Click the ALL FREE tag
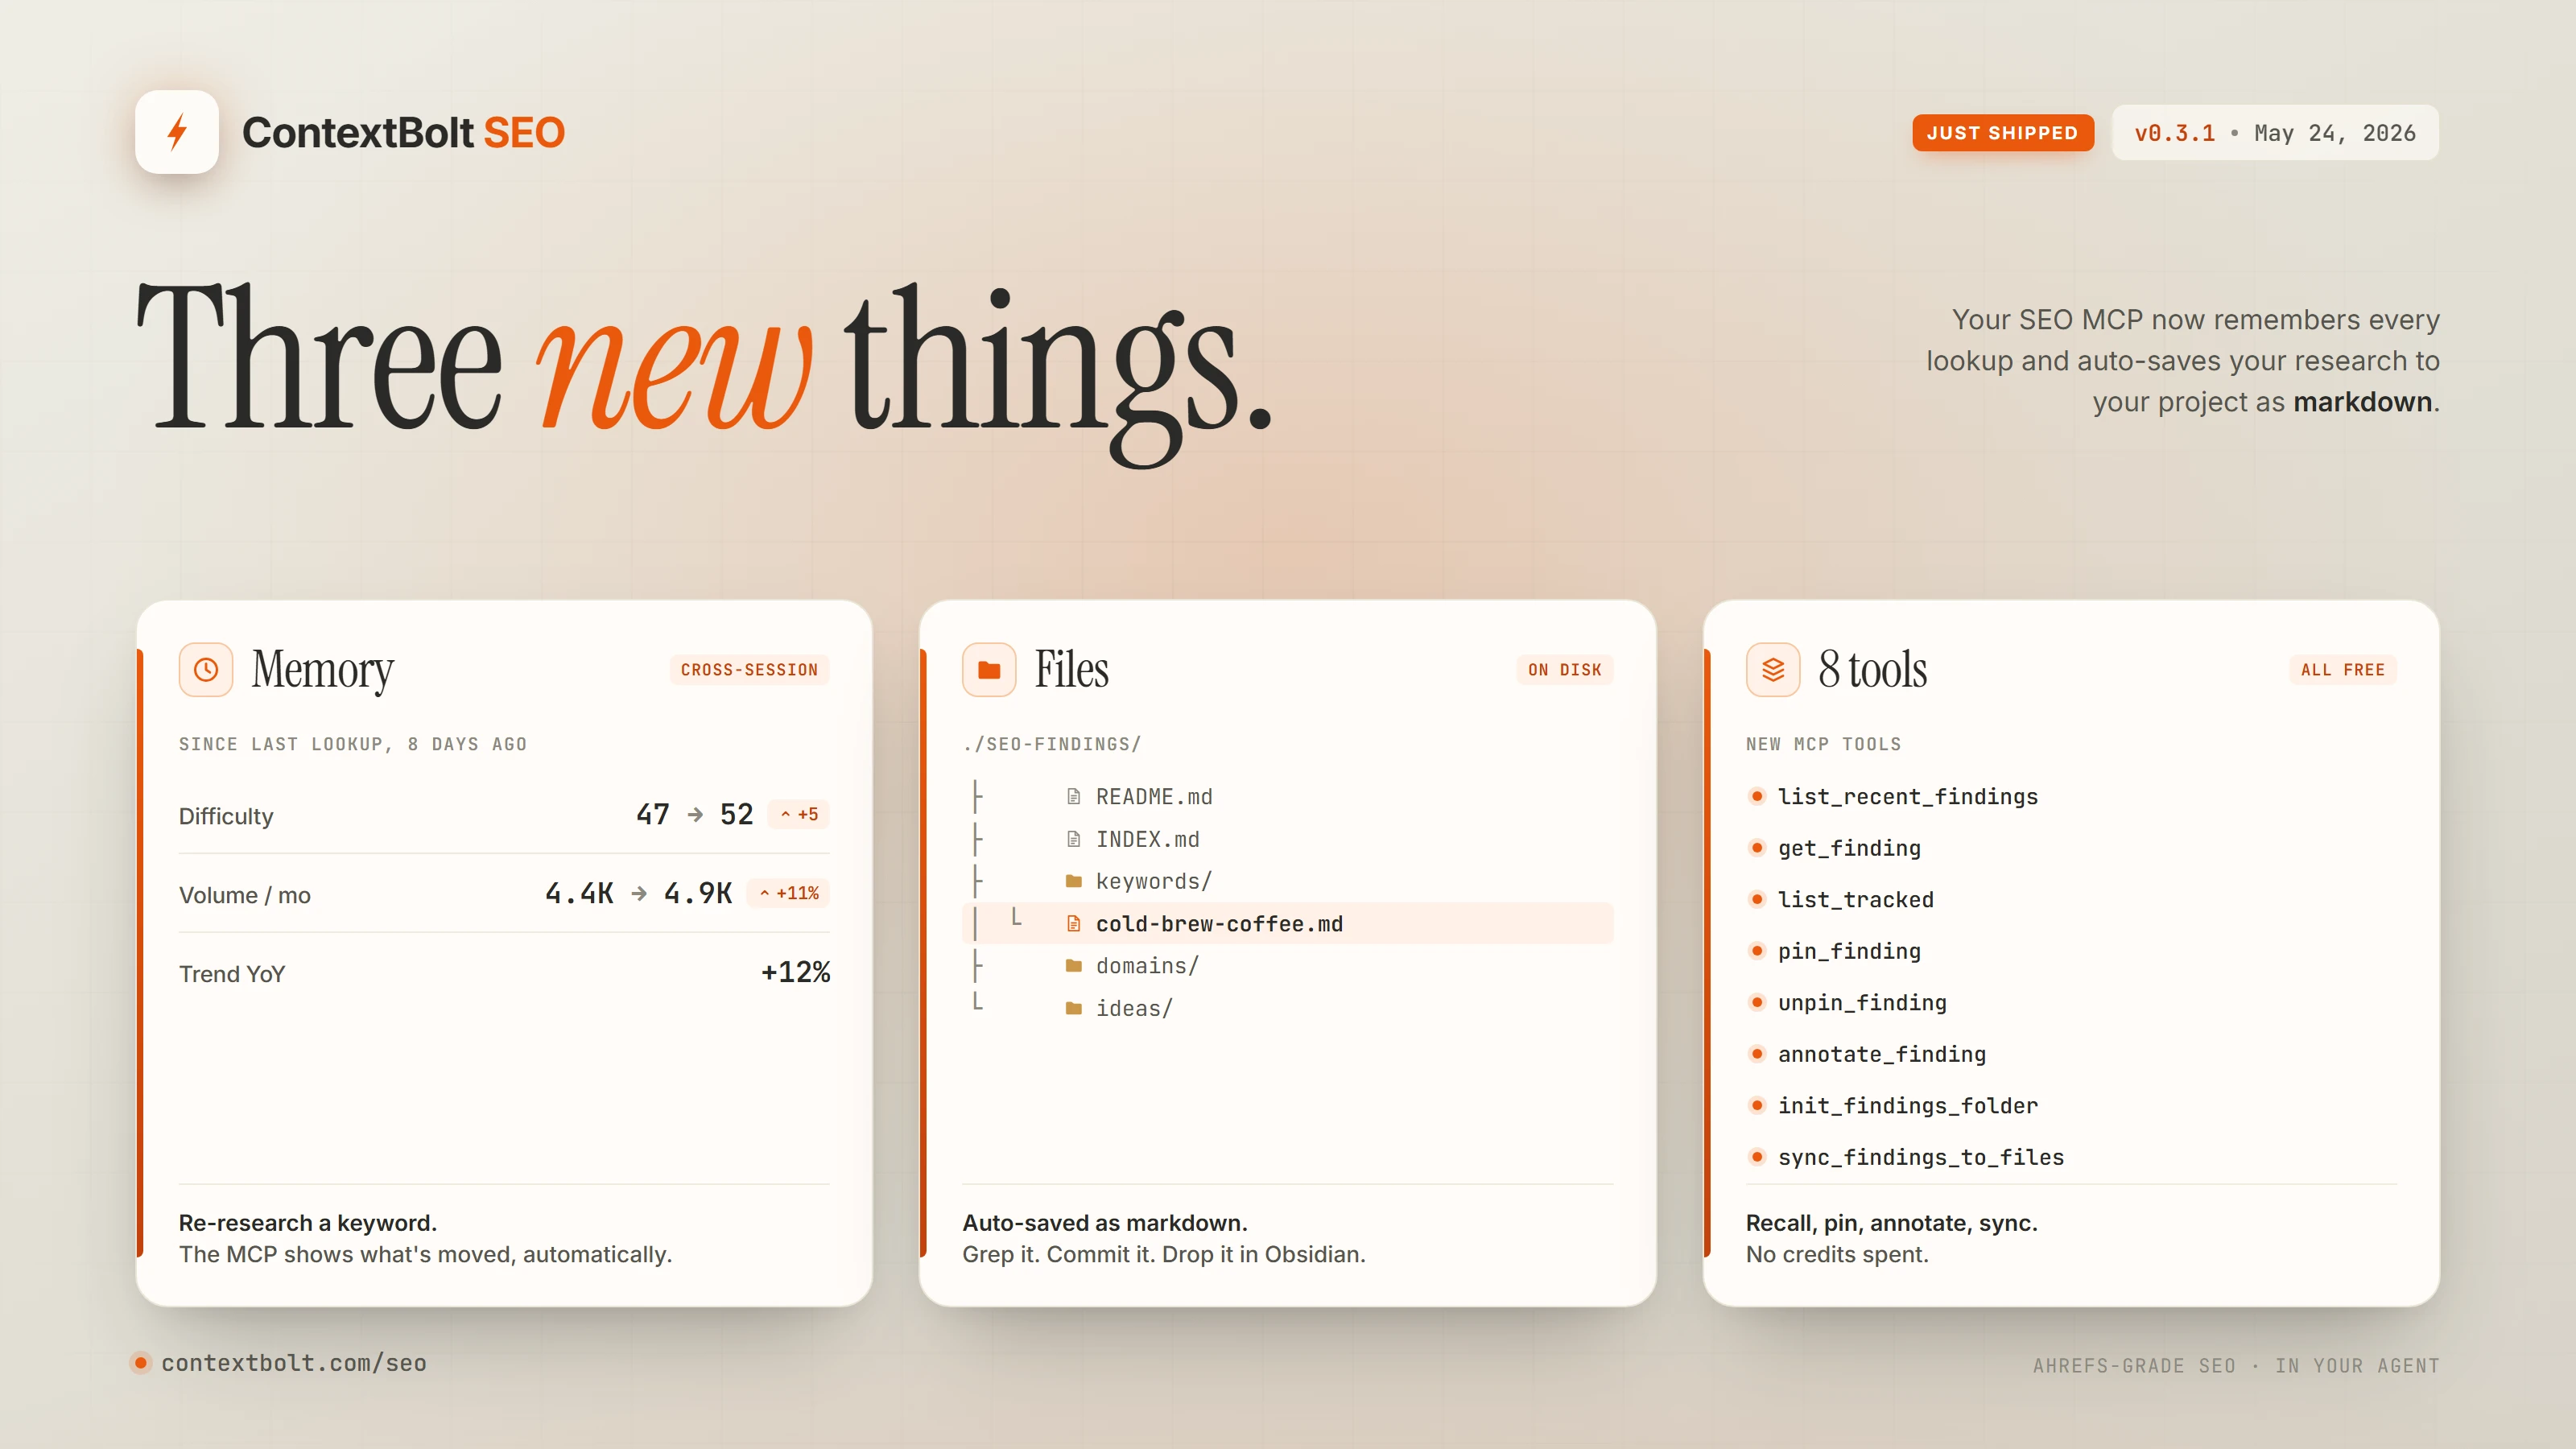The height and width of the screenshot is (1449, 2576). (2342, 670)
